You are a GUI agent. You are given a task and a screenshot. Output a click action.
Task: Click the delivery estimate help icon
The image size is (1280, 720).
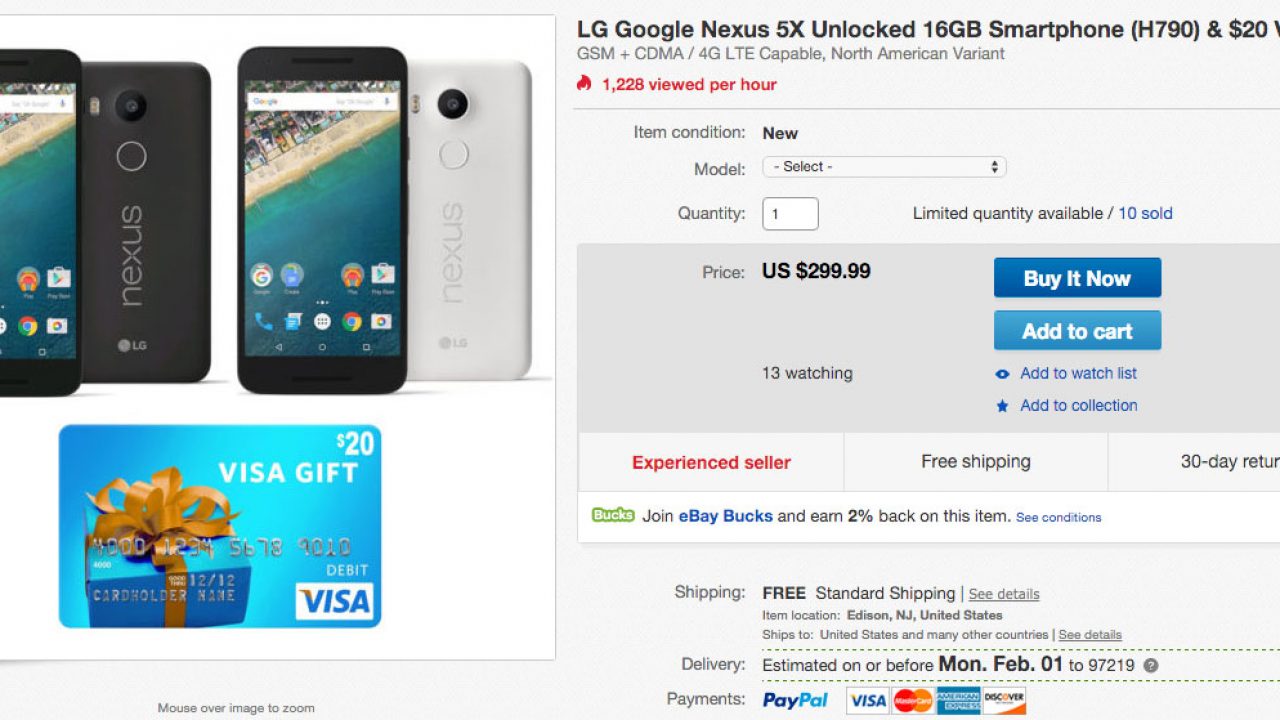tap(1151, 666)
